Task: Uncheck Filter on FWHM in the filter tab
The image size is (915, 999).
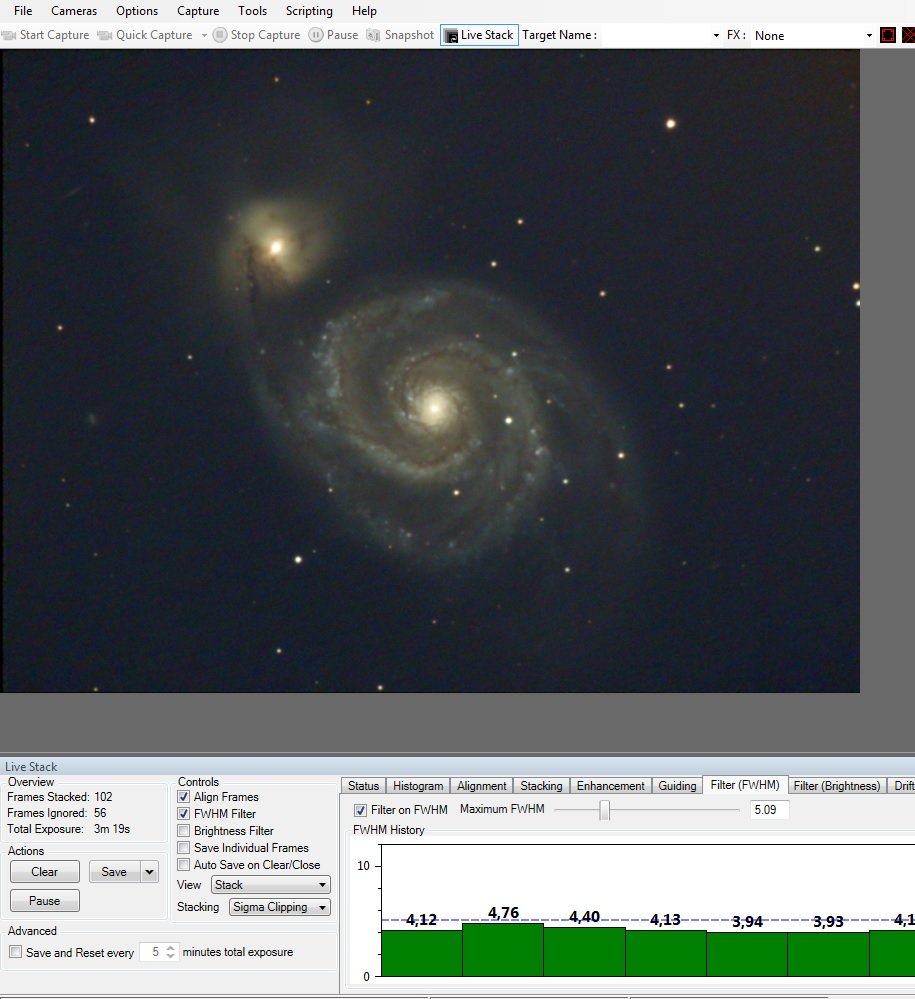Action: coord(361,810)
